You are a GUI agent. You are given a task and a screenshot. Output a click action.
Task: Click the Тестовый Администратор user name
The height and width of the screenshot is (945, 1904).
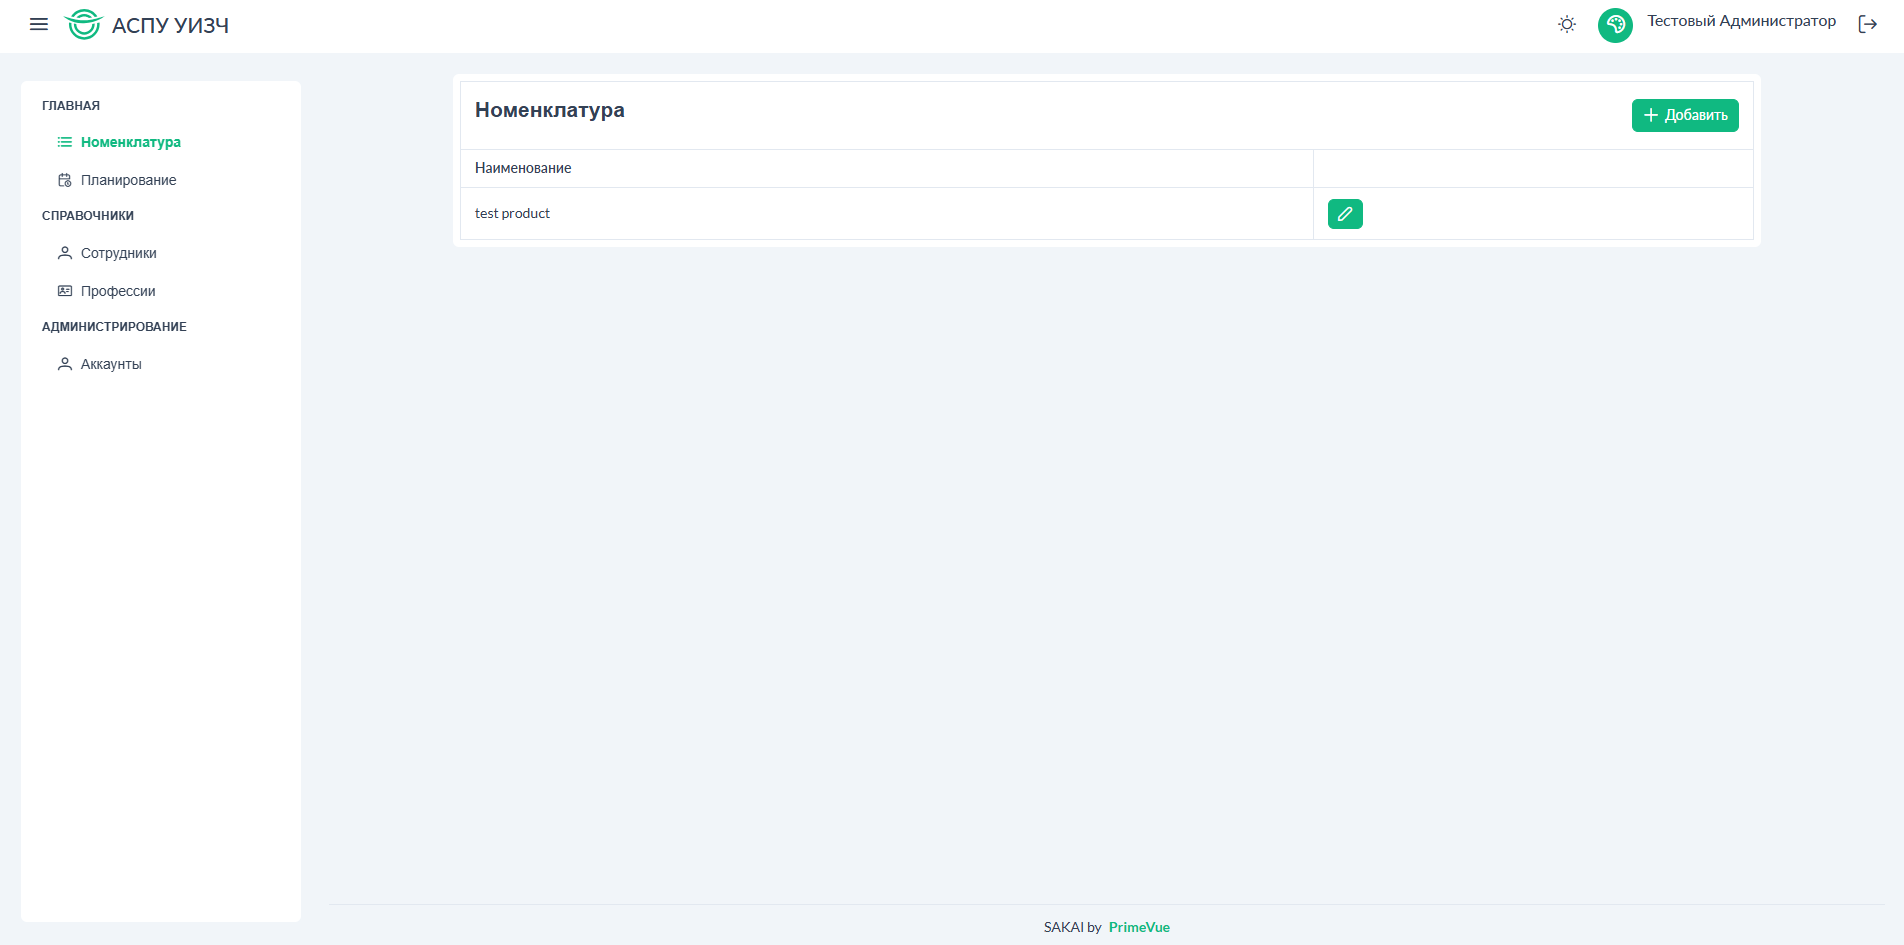point(1741,21)
